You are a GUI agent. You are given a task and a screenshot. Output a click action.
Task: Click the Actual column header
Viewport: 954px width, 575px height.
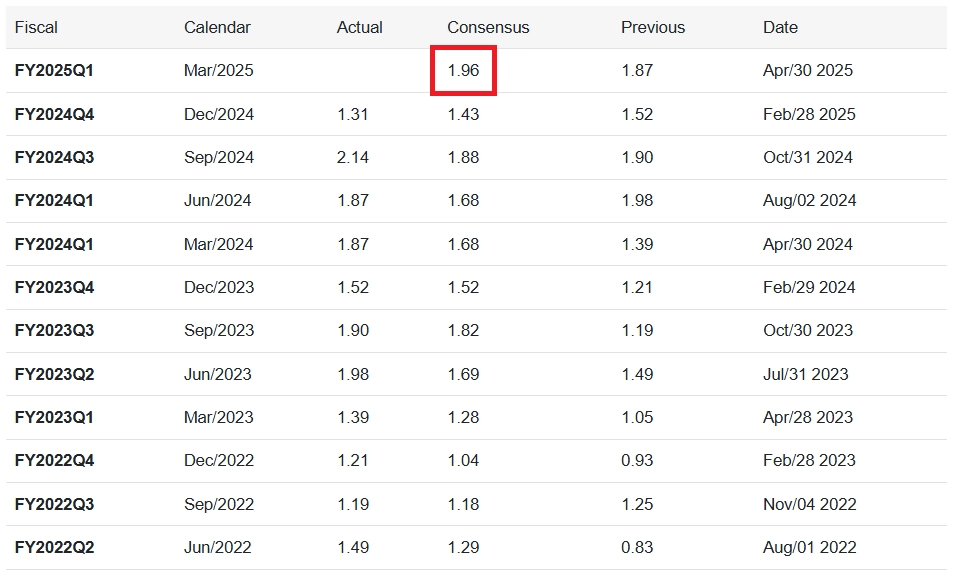(360, 27)
